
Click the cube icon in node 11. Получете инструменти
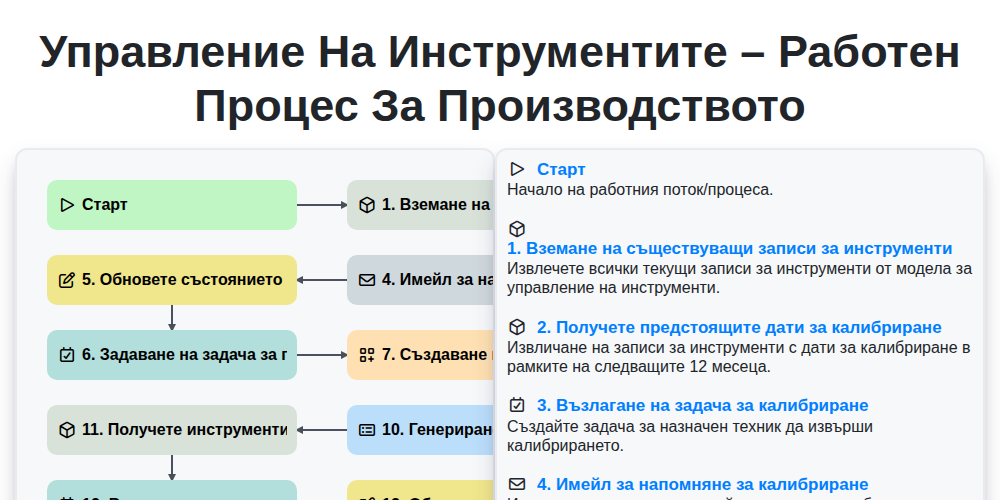67,430
